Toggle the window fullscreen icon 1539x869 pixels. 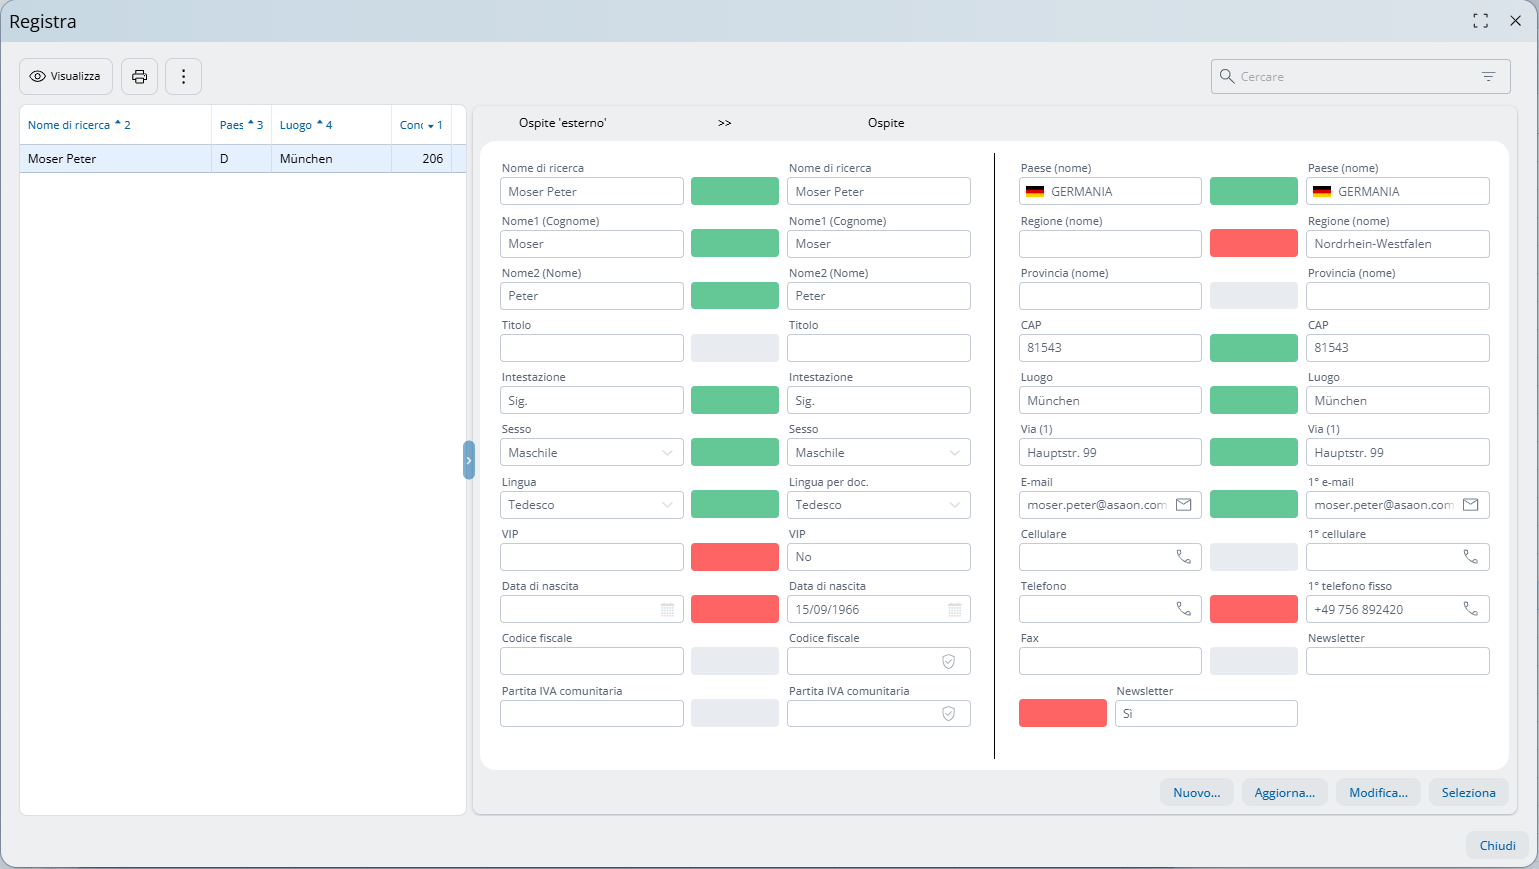(1480, 21)
